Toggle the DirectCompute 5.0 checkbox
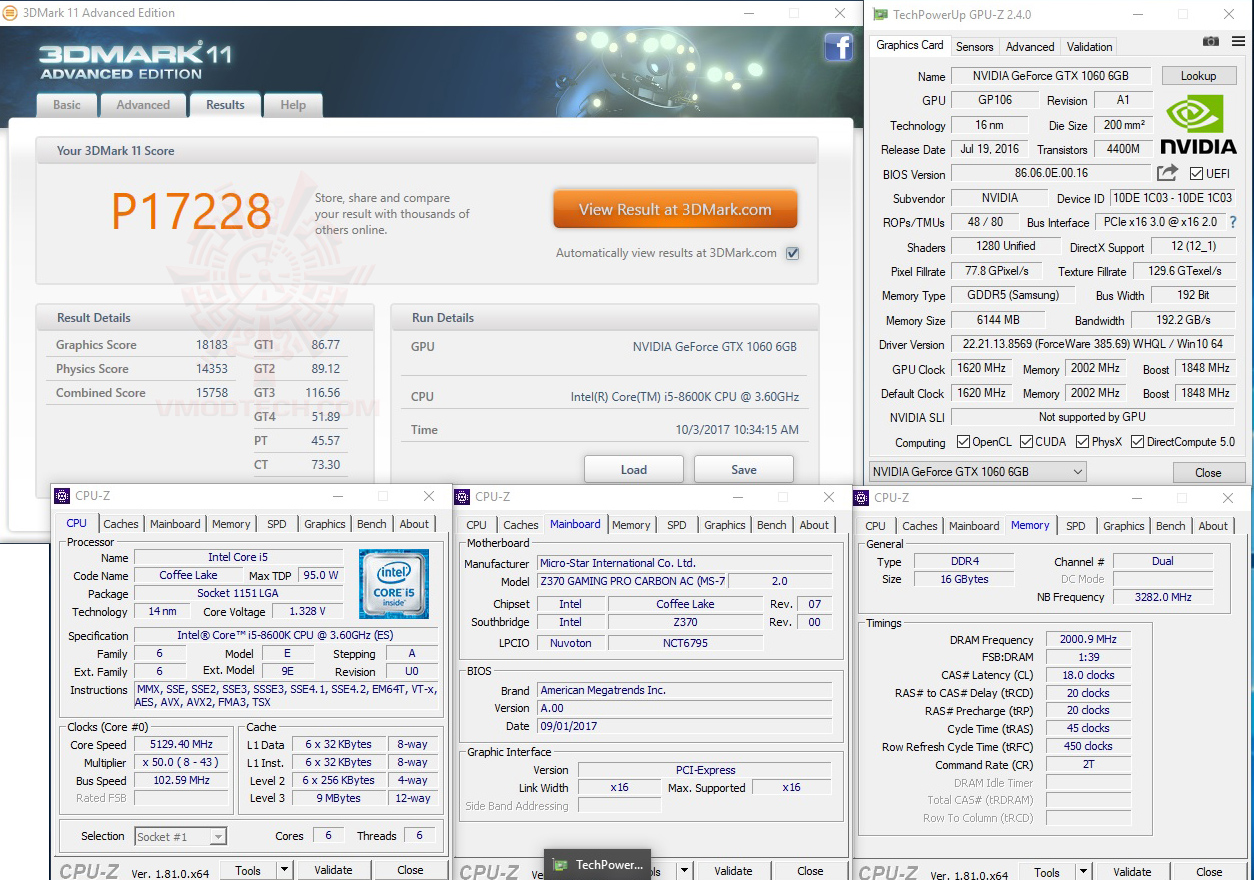The width and height of the screenshot is (1254, 880). (1137, 442)
